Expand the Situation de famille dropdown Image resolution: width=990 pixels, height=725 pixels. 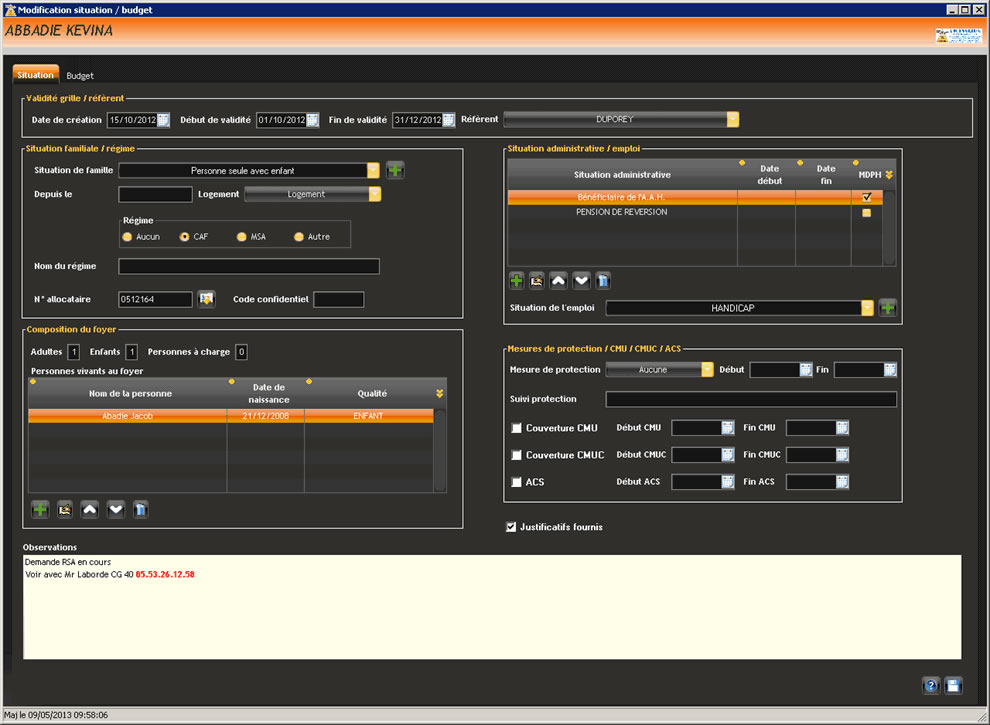373,170
